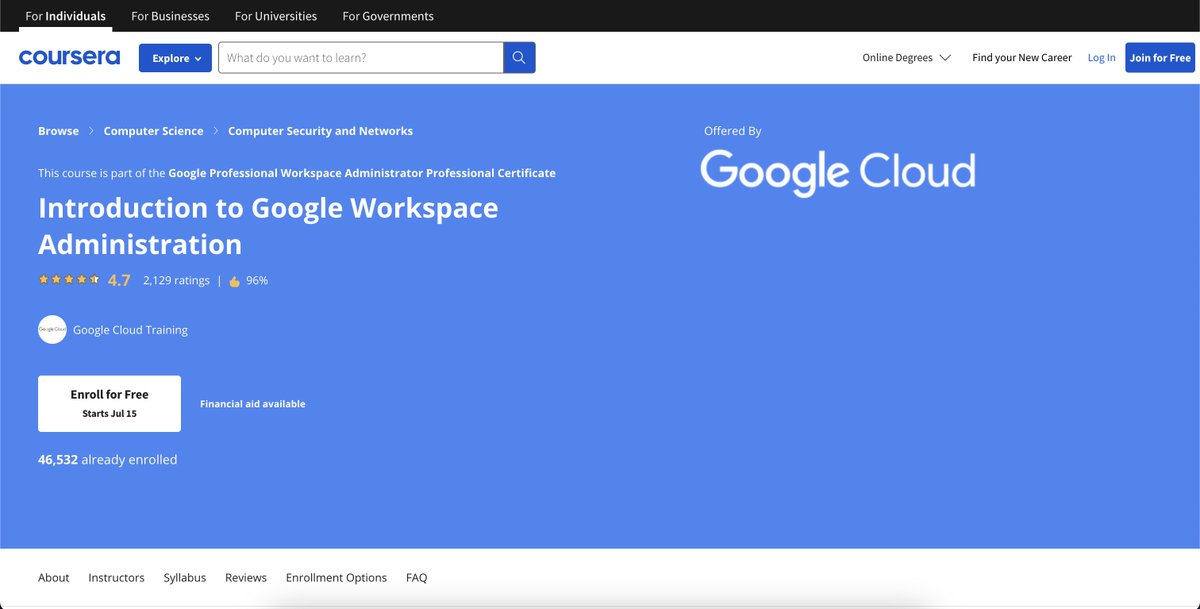
Task: Click the thumbs-up 96% icon
Action: pos(235,281)
